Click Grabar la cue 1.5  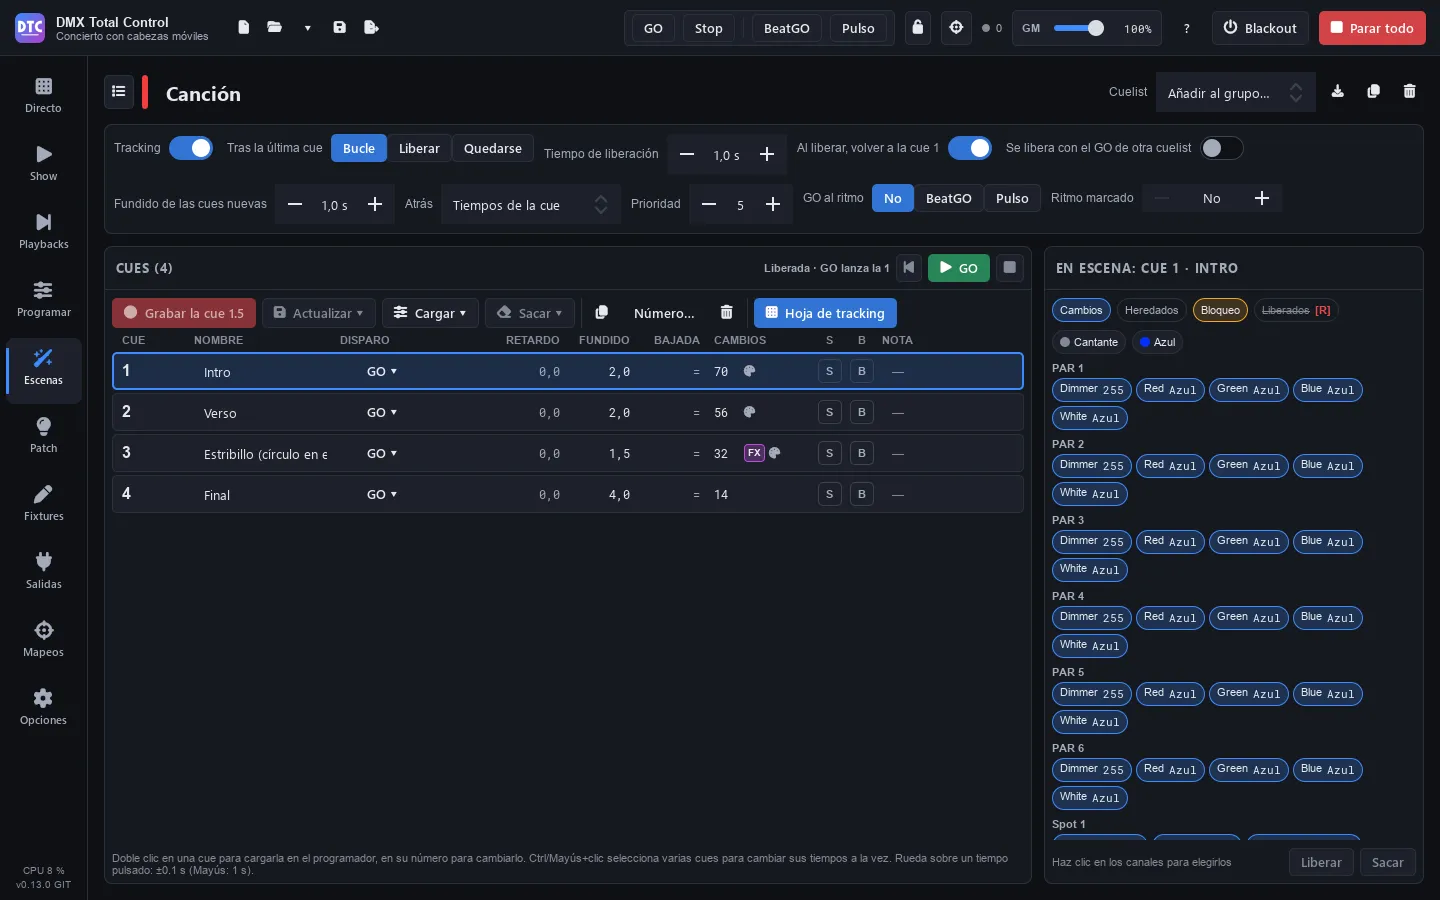[184, 313]
